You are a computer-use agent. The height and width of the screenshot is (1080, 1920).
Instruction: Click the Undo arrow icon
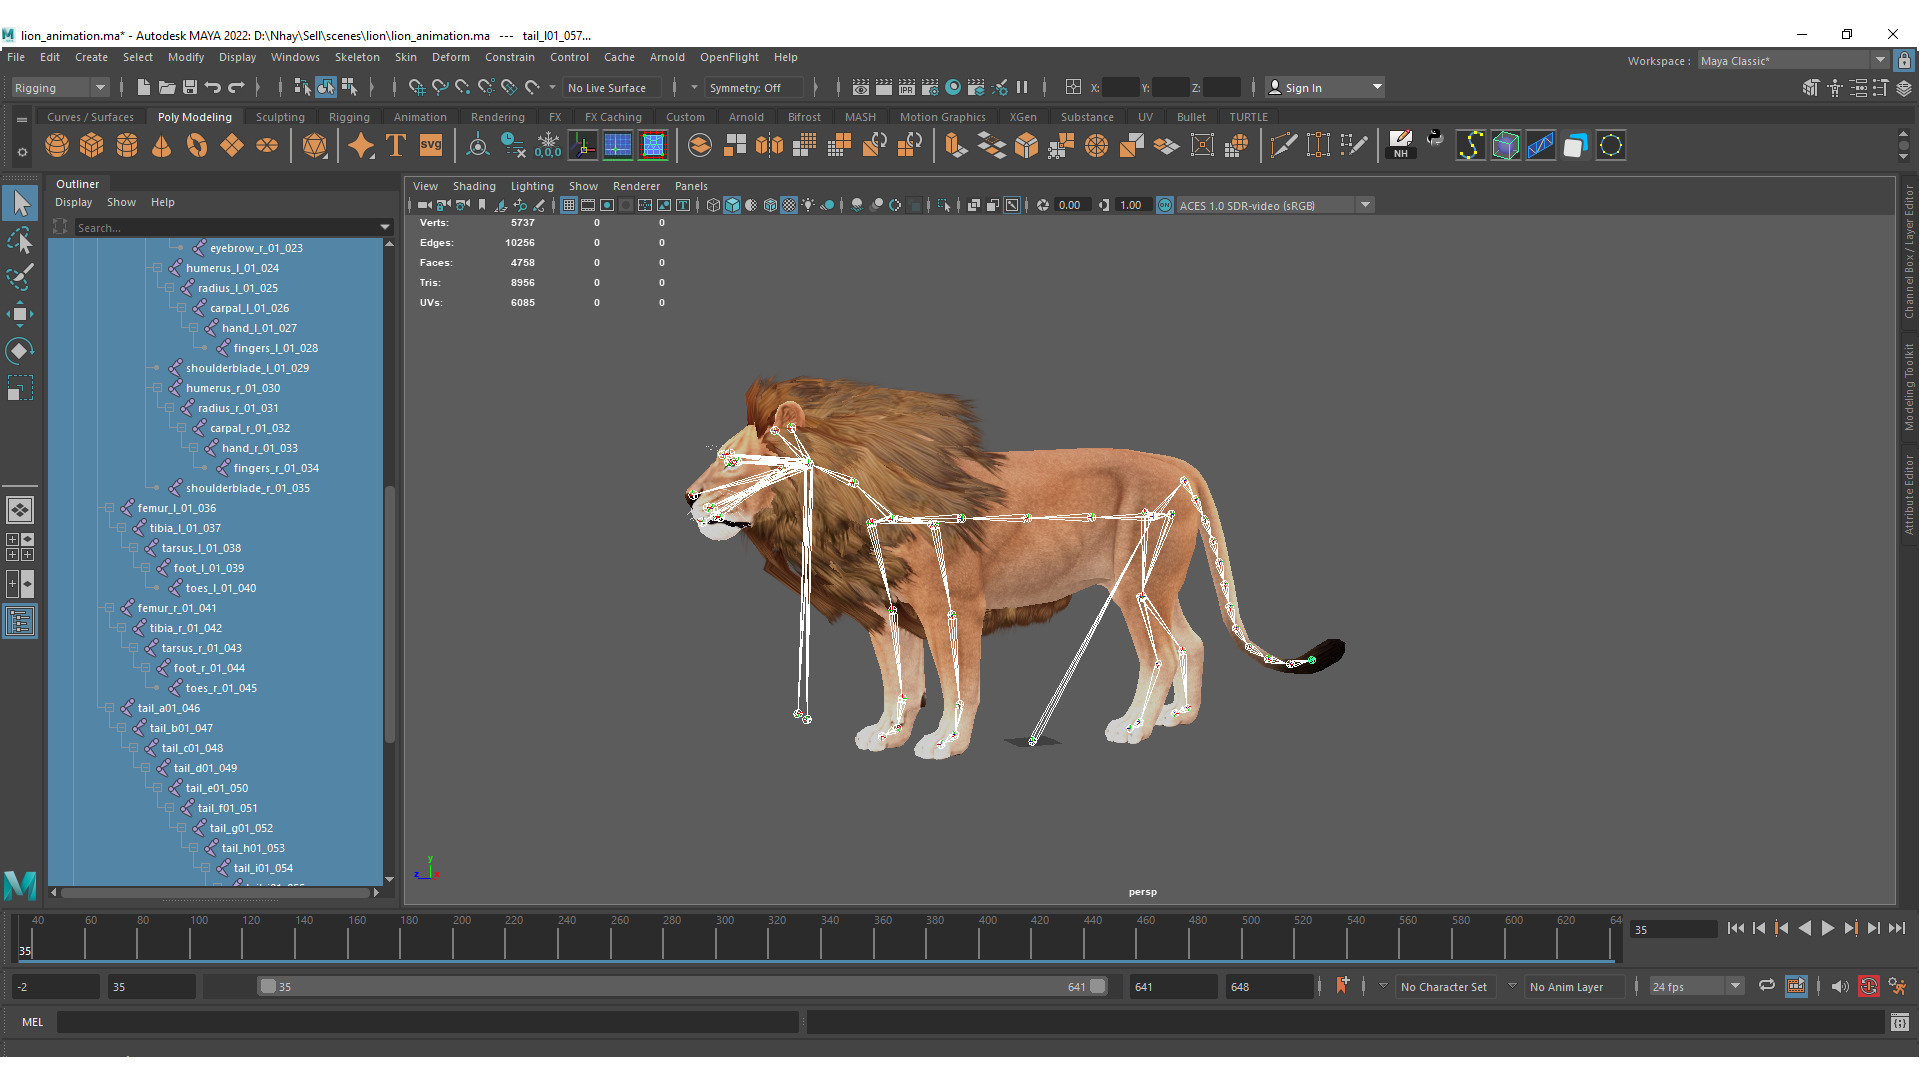point(213,88)
